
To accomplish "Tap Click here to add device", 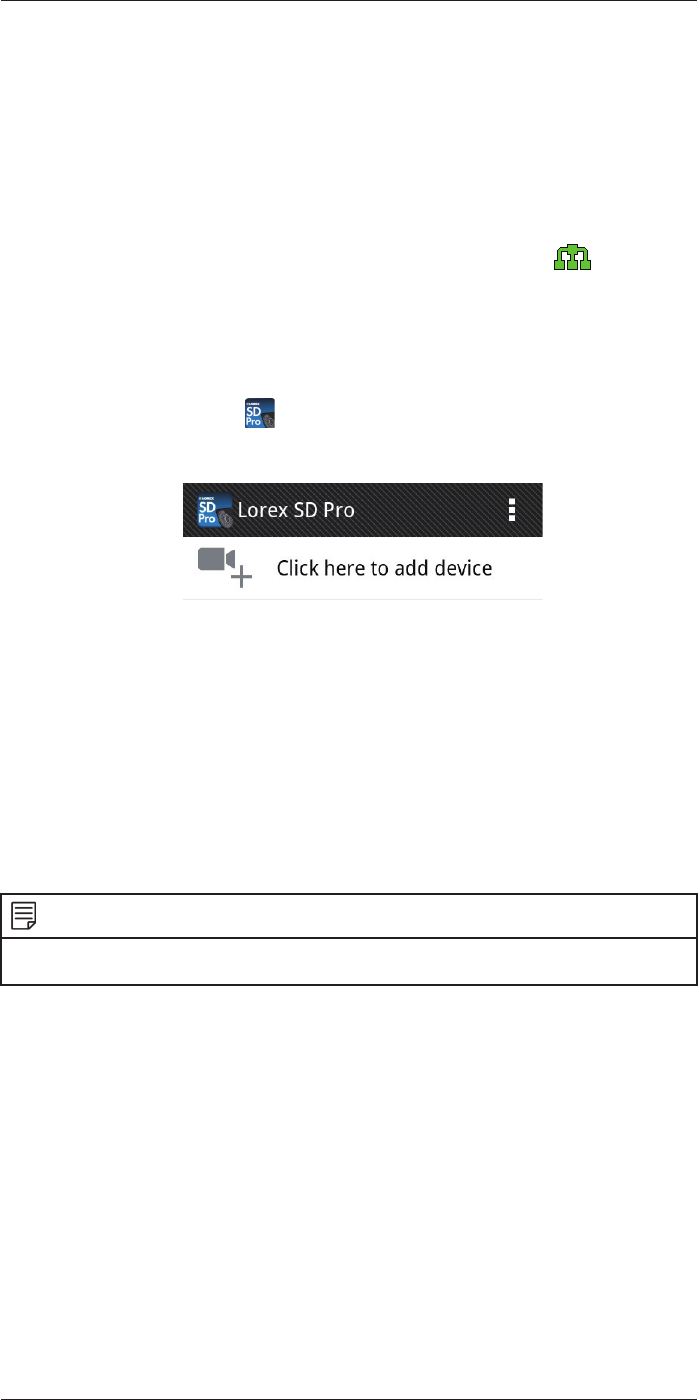I will click(384, 568).
